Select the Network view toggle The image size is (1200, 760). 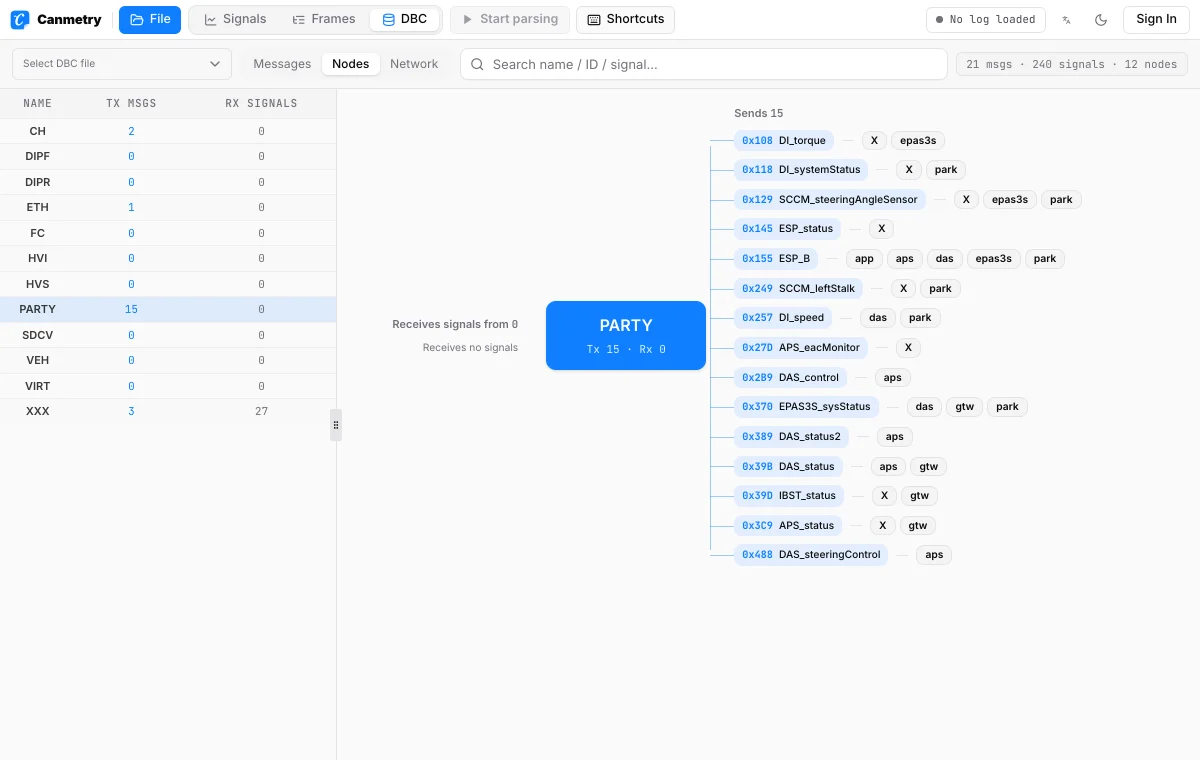(x=414, y=64)
